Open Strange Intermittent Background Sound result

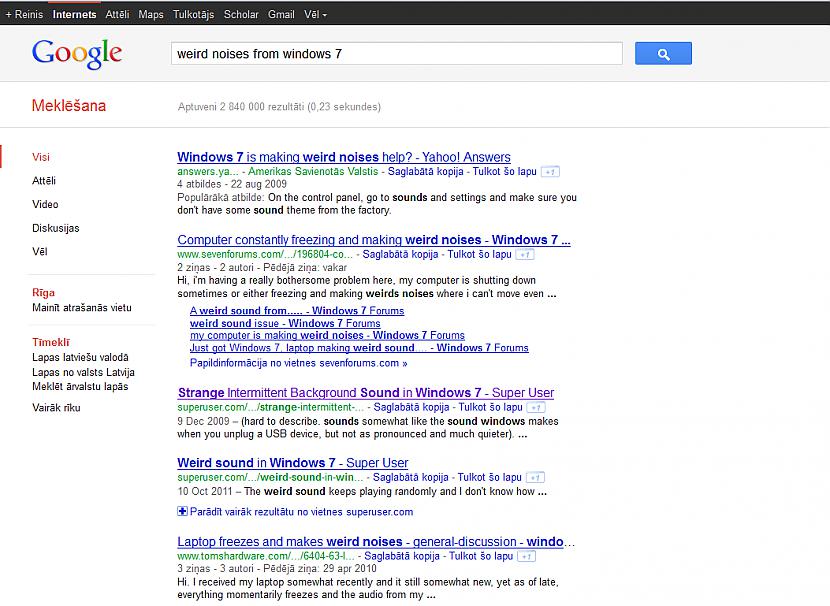click(x=366, y=393)
